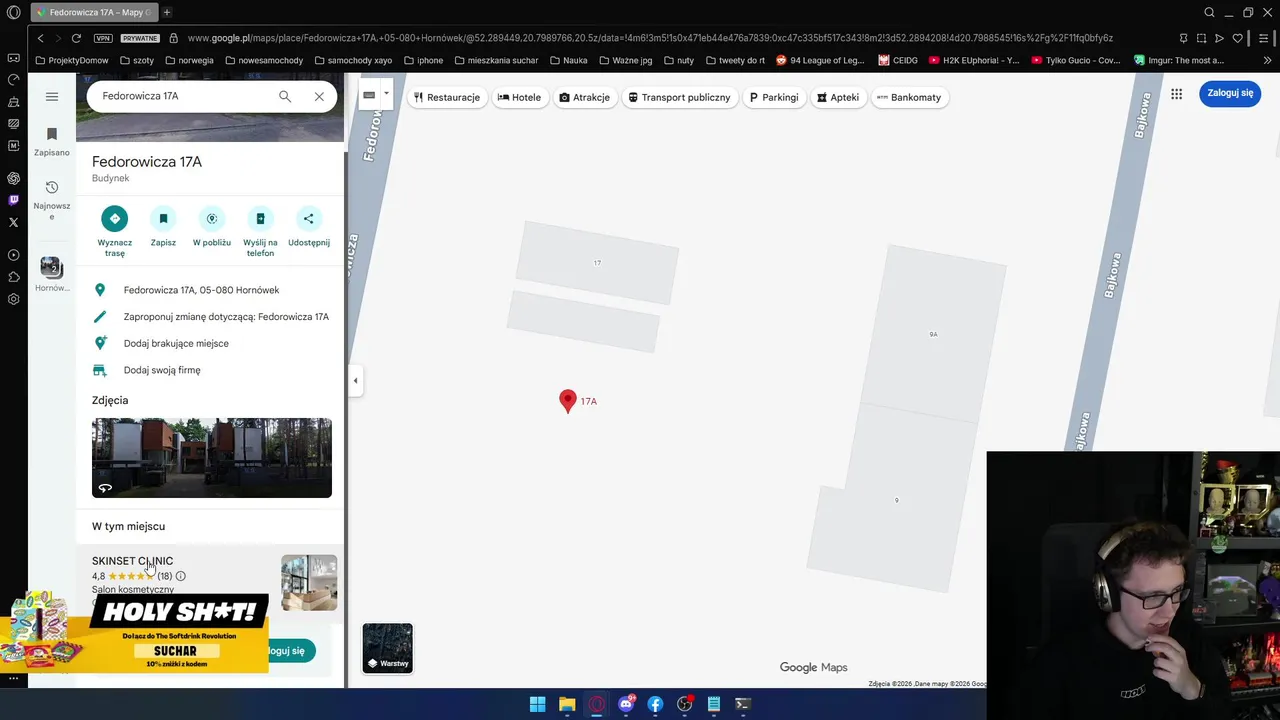
Task: Expand hidden bookmarks with double chevron
Action: click(x=1268, y=60)
